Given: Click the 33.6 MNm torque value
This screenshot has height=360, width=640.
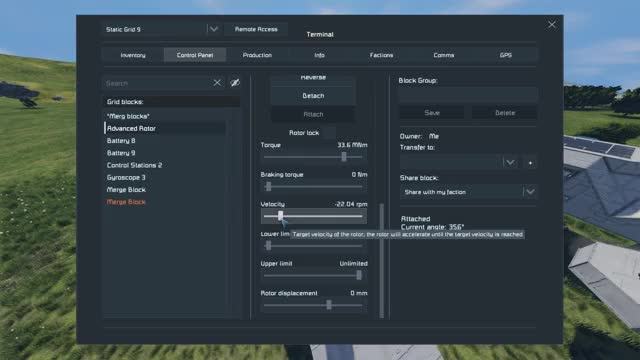Looking at the screenshot, I should pyautogui.click(x=352, y=145).
